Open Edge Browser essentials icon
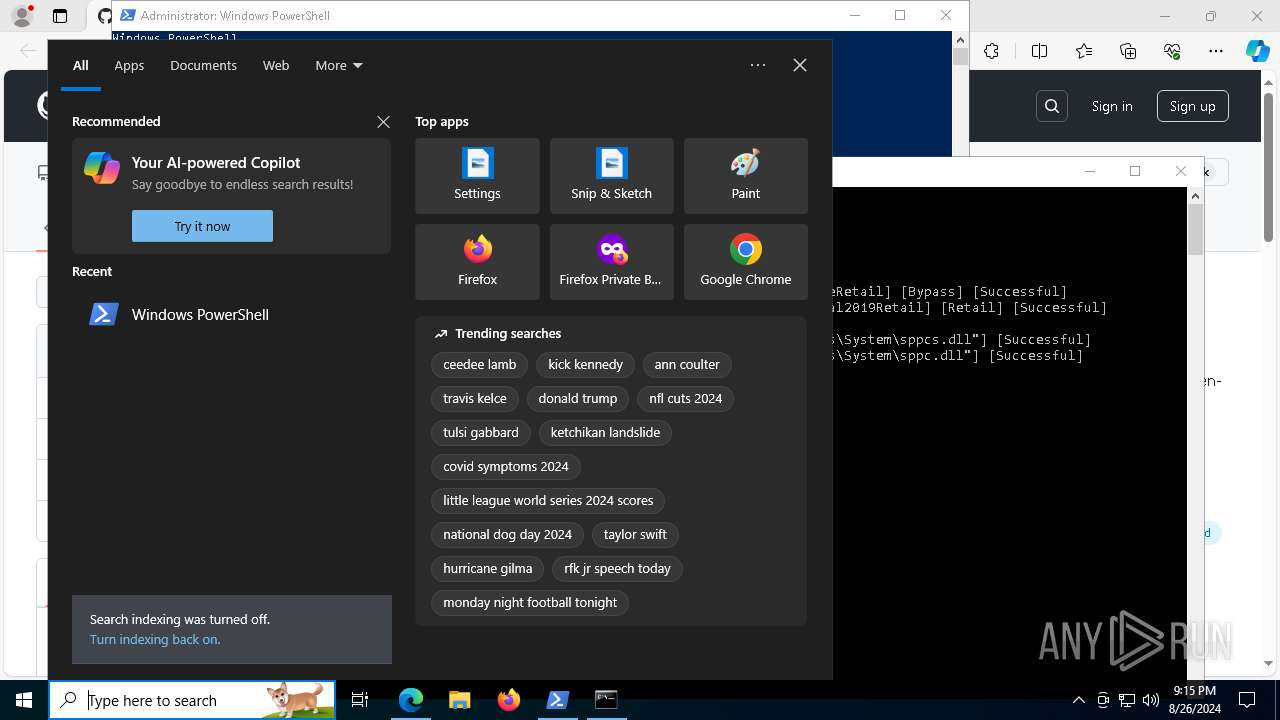 coord(1172,52)
